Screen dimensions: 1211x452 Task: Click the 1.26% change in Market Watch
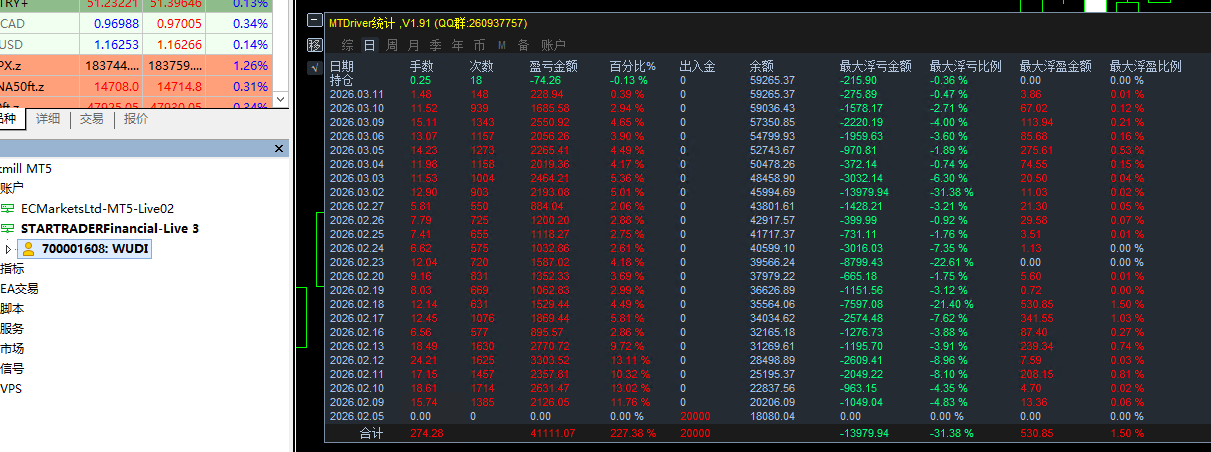point(248,66)
